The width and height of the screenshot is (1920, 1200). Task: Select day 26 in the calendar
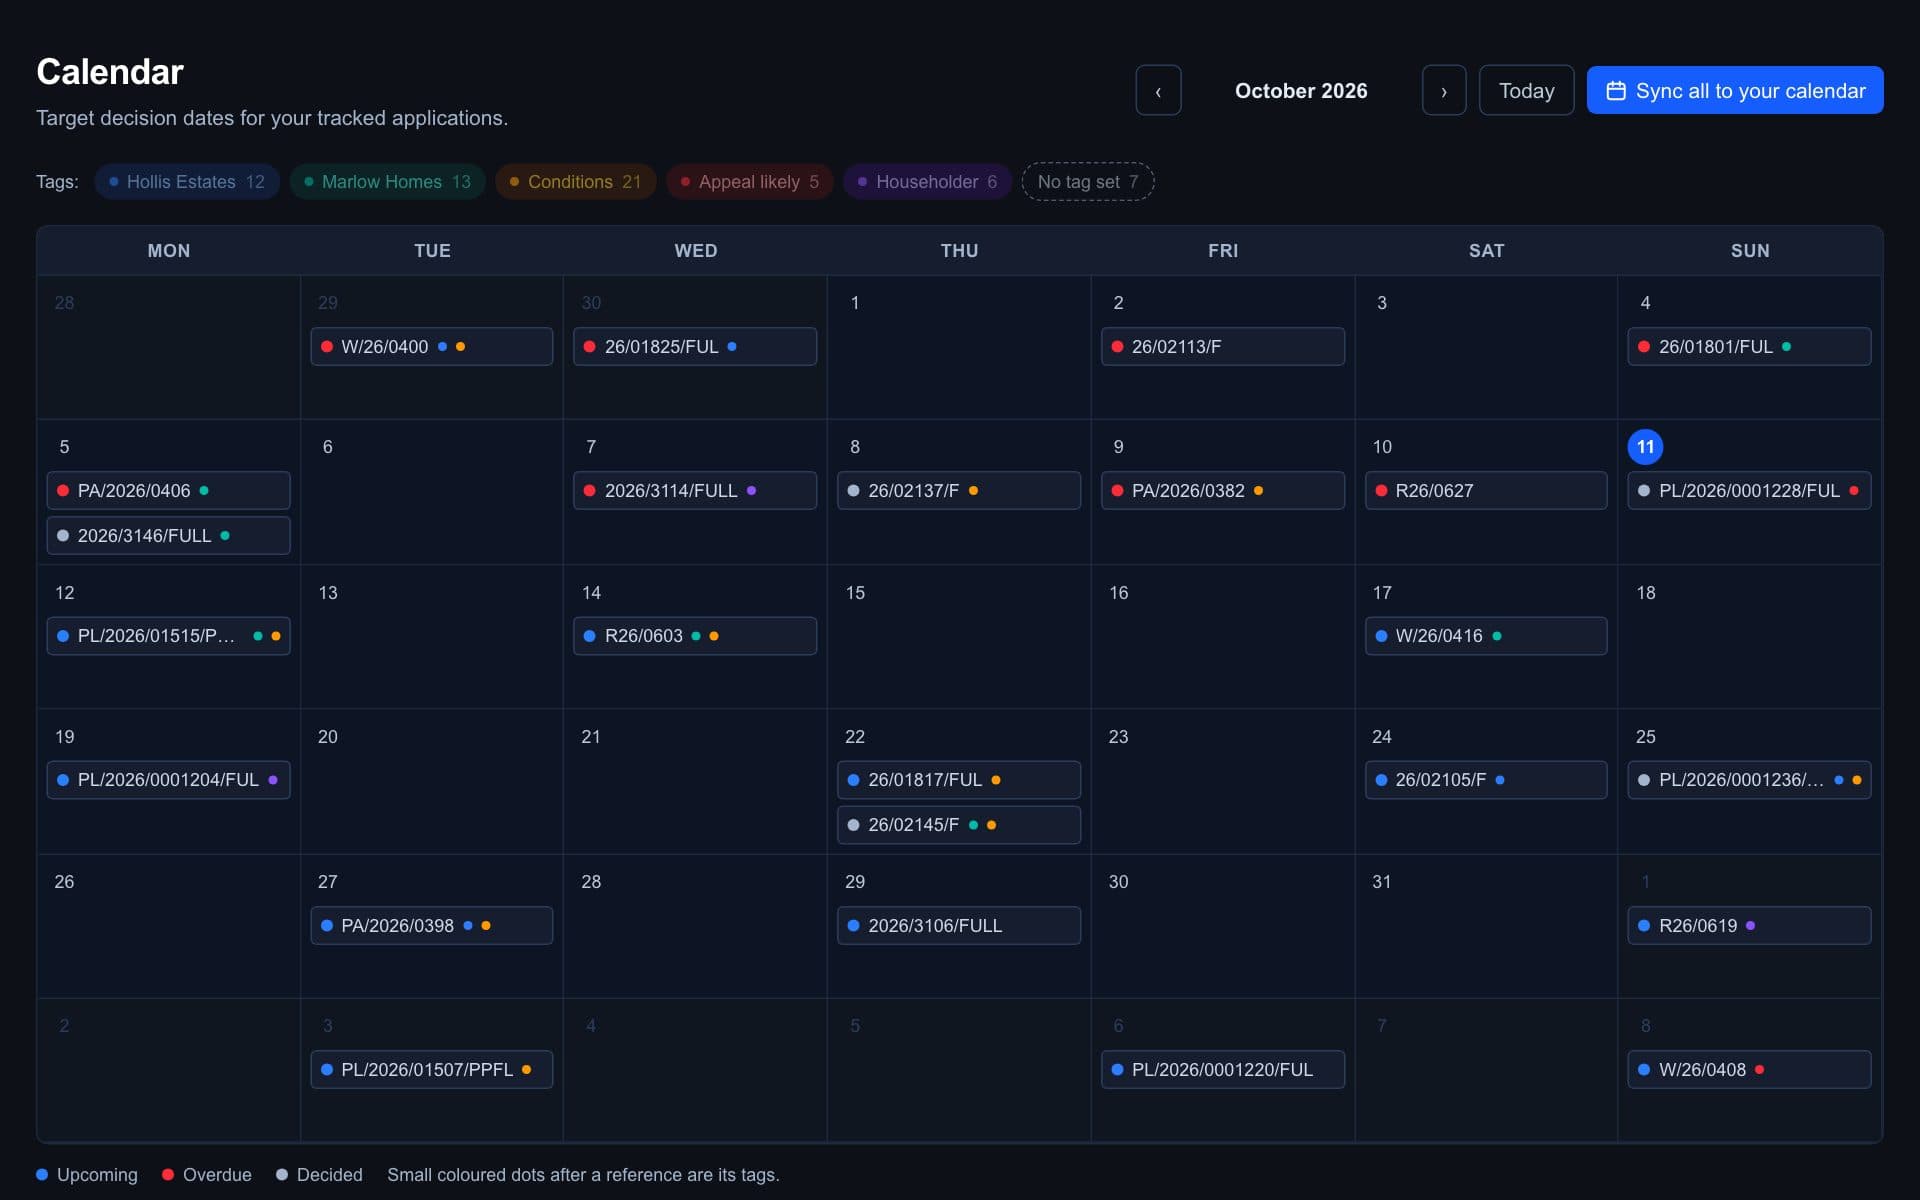click(64, 882)
